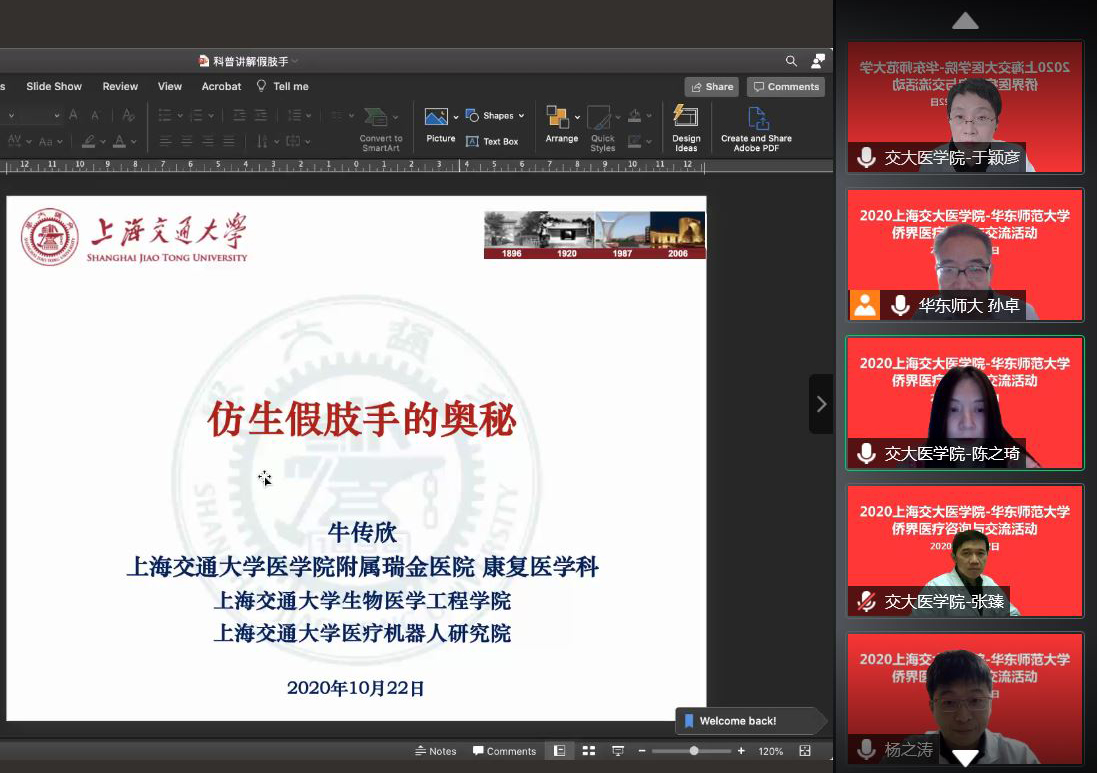Click the Share button
This screenshot has height=773, width=1099.
tap(711, 87)
